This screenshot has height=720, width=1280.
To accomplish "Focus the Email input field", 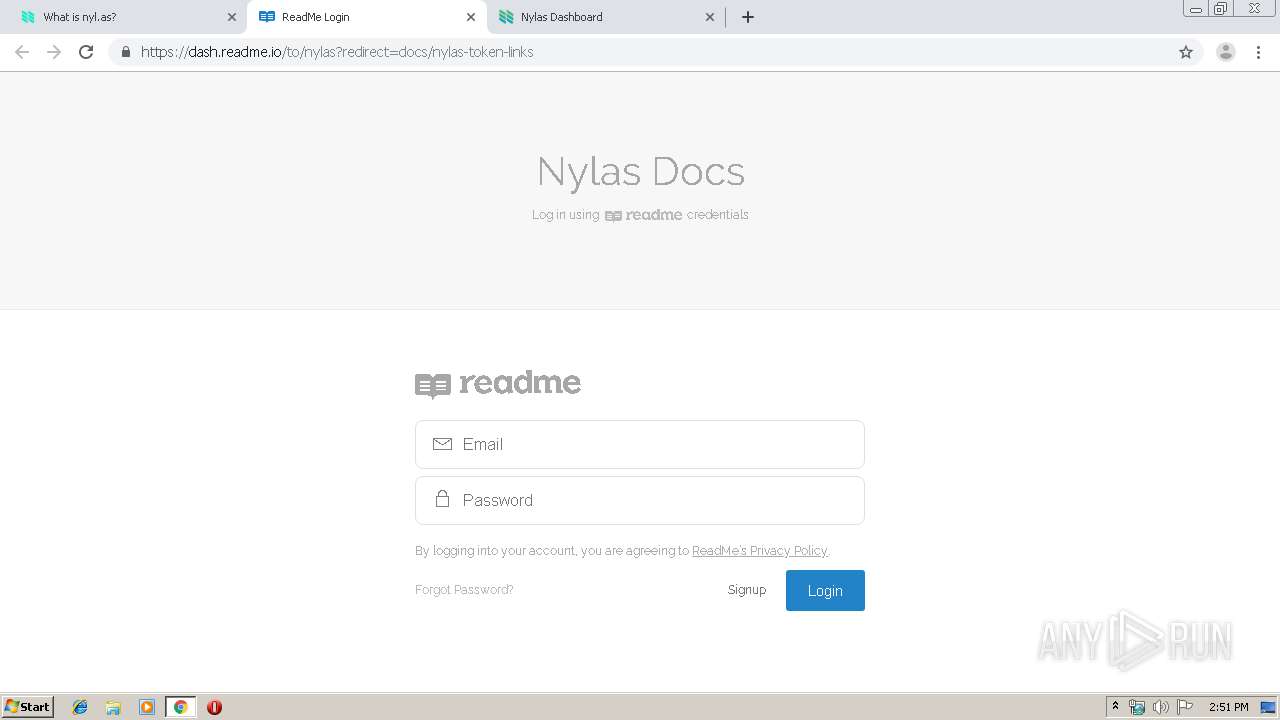I will [x=640, y=444].
